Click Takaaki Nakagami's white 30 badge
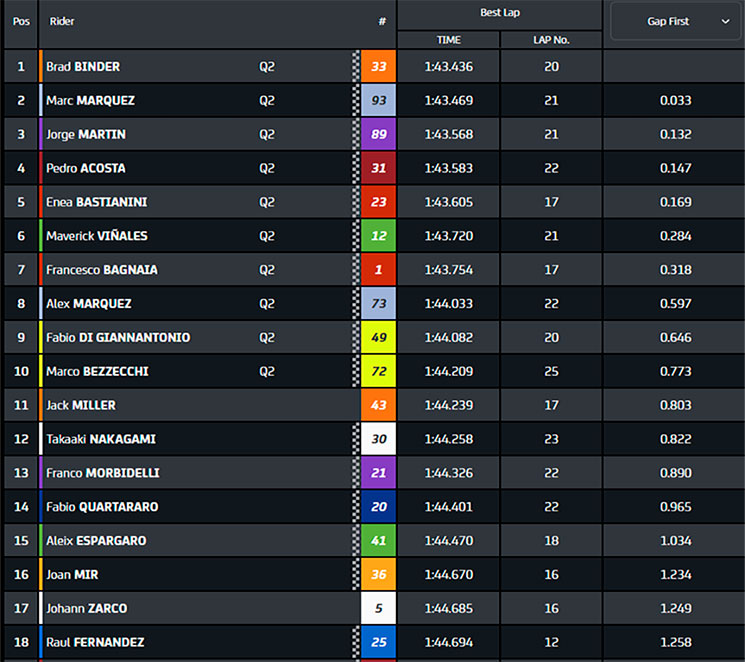This screenshot has height=662, width=745. (x=378, y=439)
